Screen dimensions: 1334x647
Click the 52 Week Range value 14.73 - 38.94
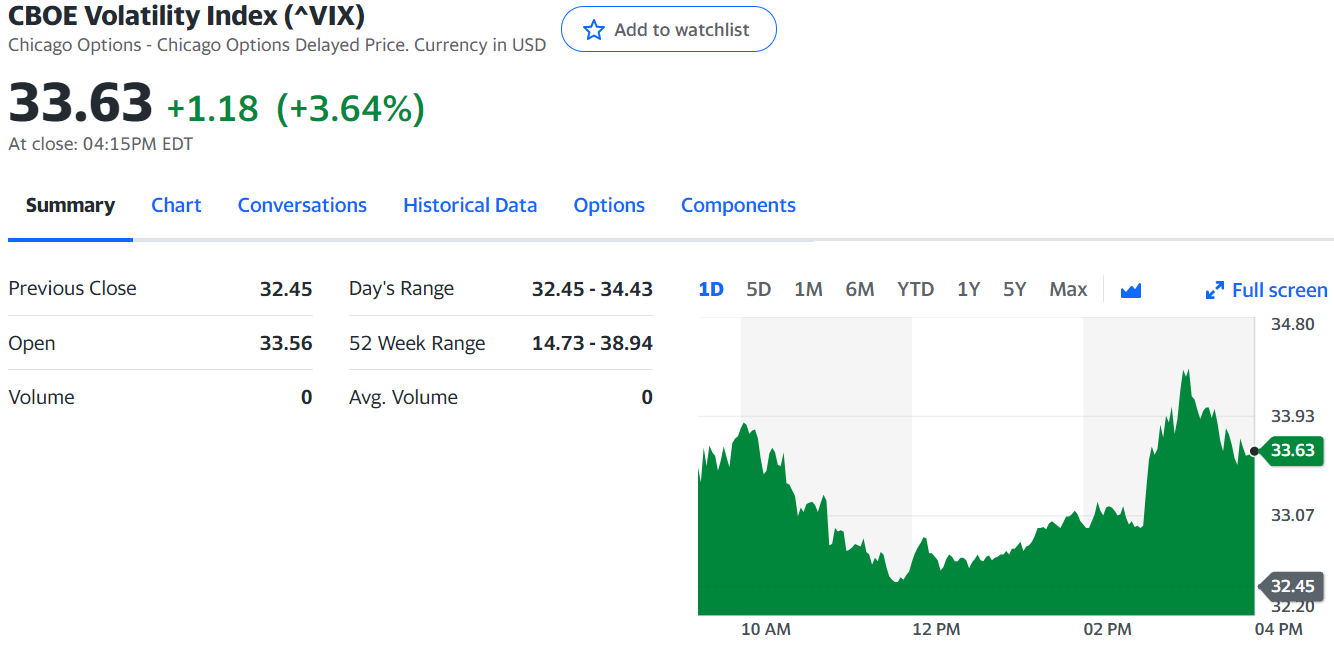[x=592, y=343]
